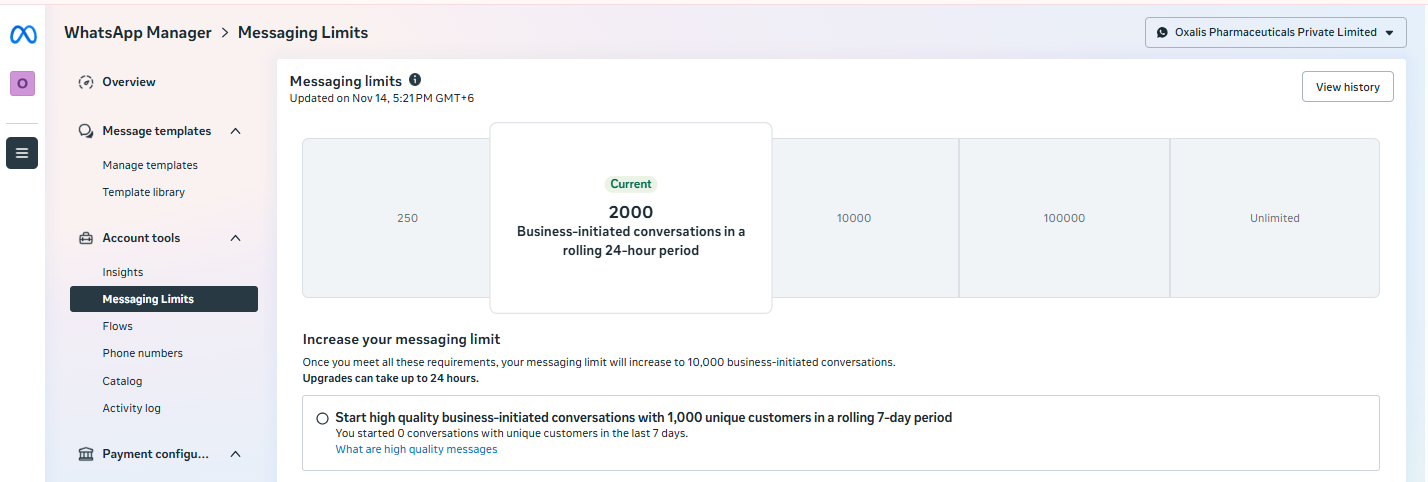This screenshot has height=482, width=1428.
Task: Select Messaging Limits in sidebar
Action: (x=164, y=299)
